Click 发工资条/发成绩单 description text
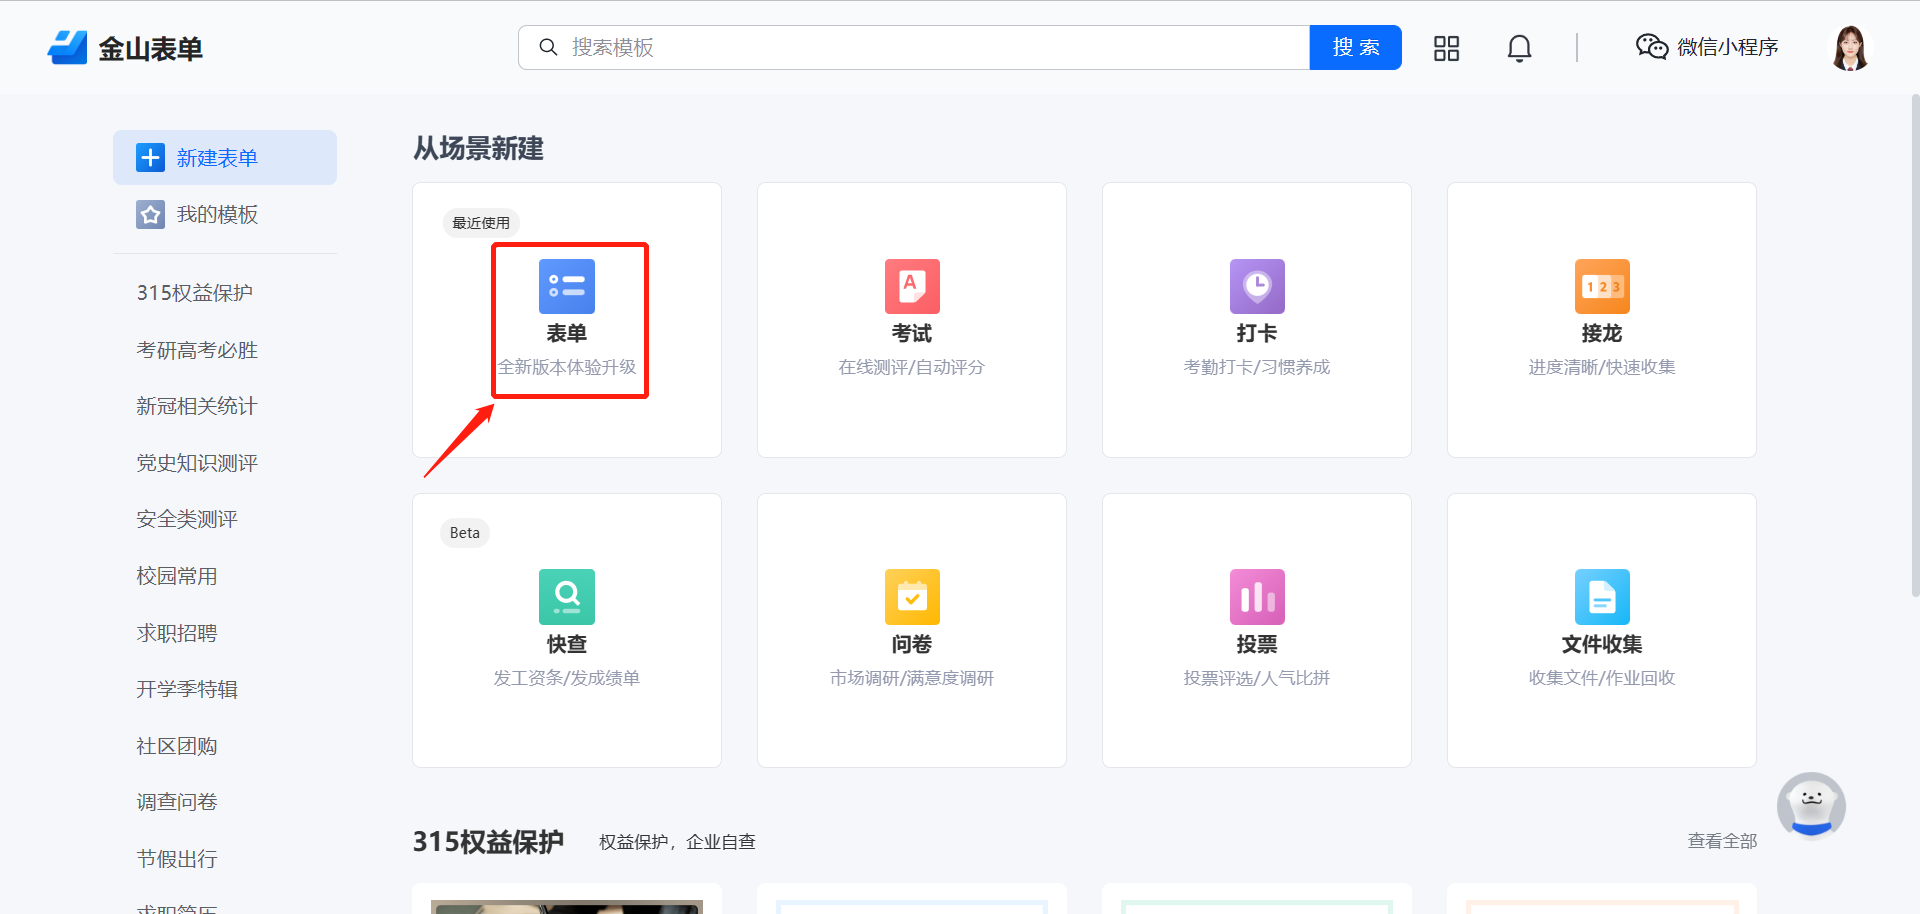The image size is (1920, 914). click(567, 678)
